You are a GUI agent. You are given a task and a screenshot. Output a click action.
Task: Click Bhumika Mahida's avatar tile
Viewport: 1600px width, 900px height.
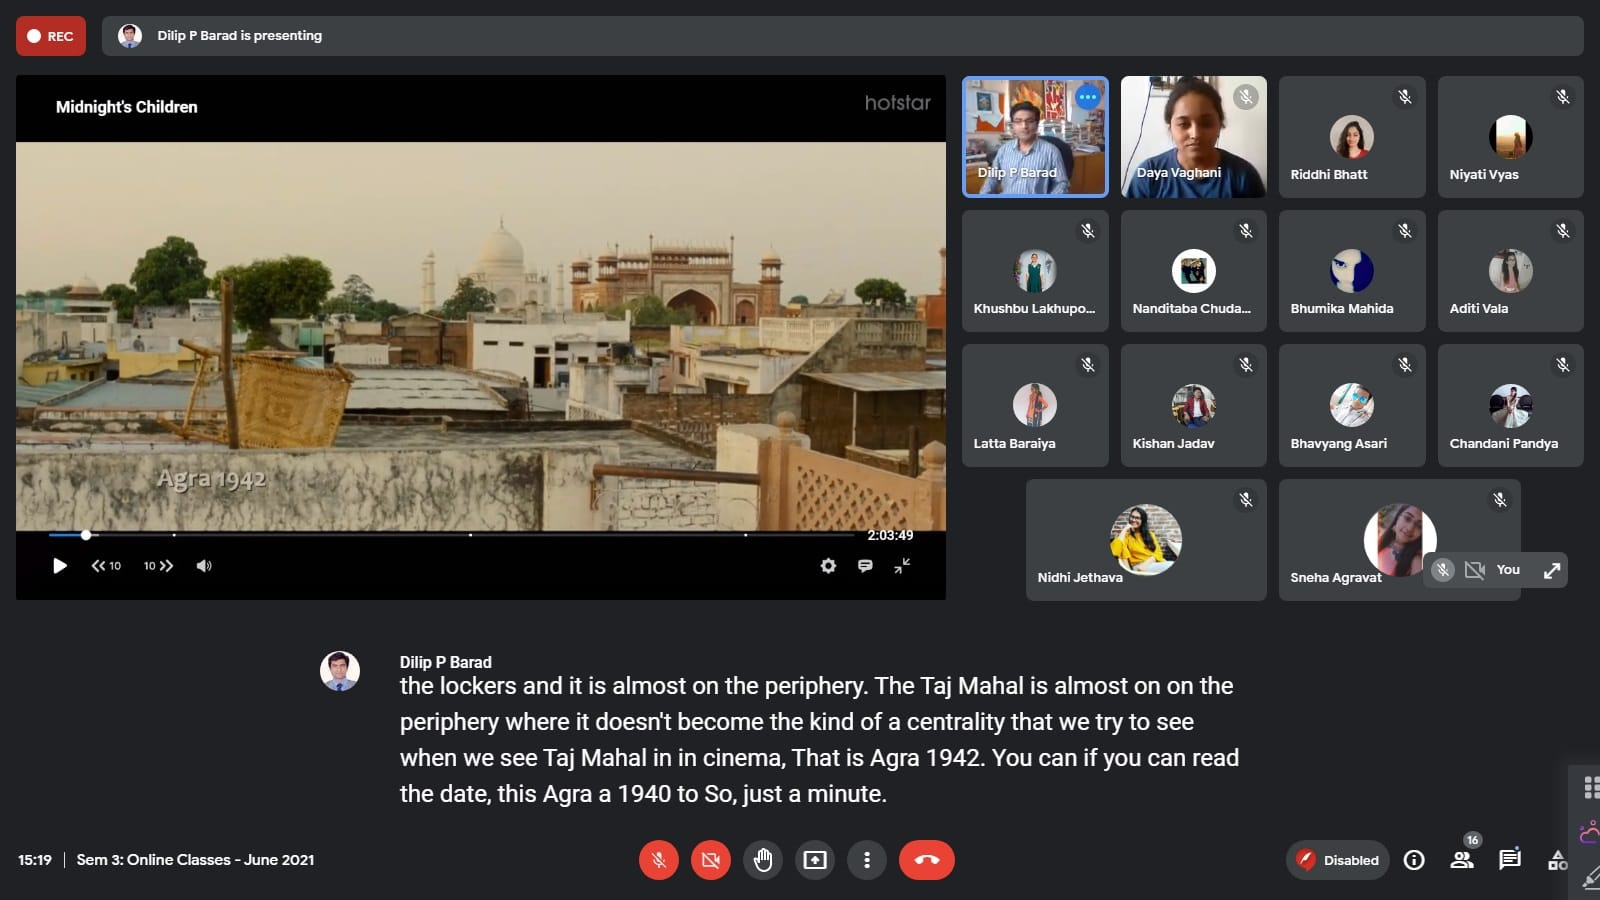pos(1352,271)
